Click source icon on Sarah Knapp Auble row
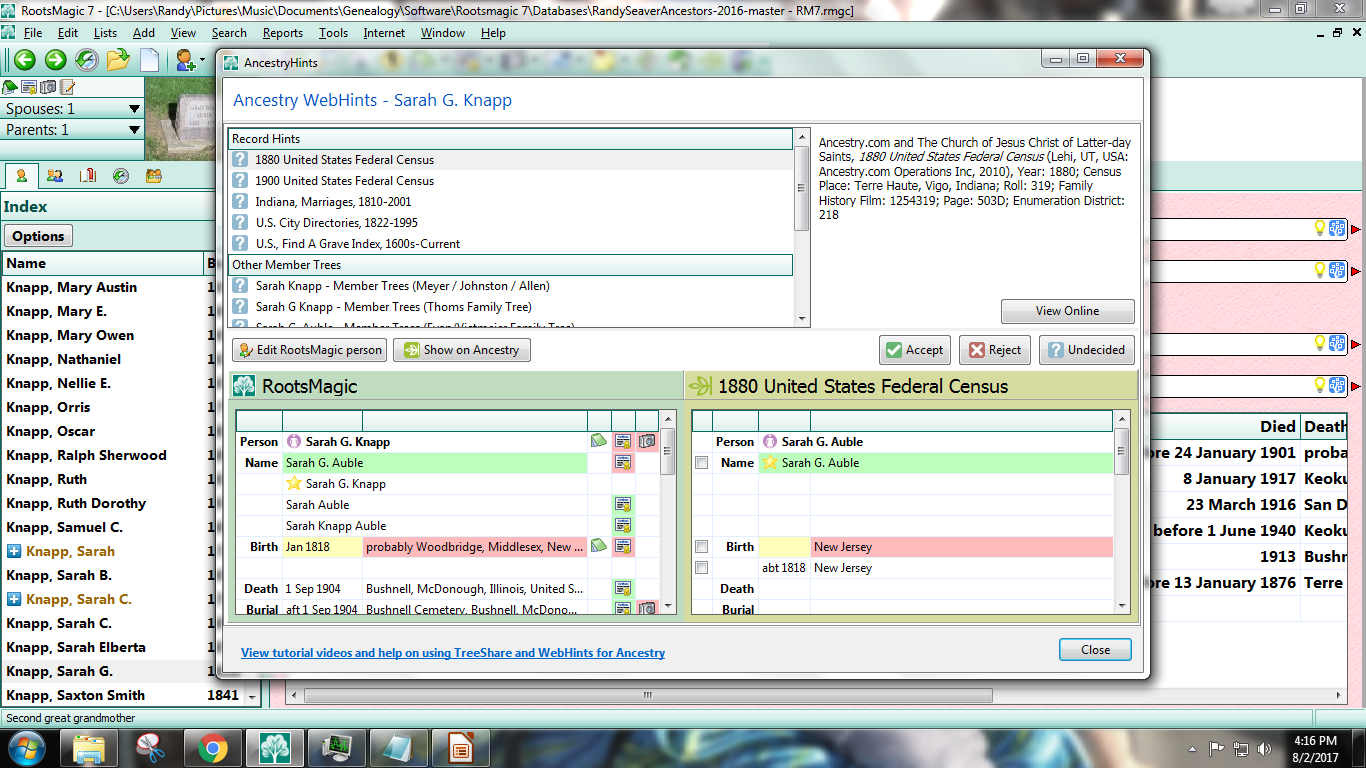This screenshot has width=1366, height=768. (623, 526)
